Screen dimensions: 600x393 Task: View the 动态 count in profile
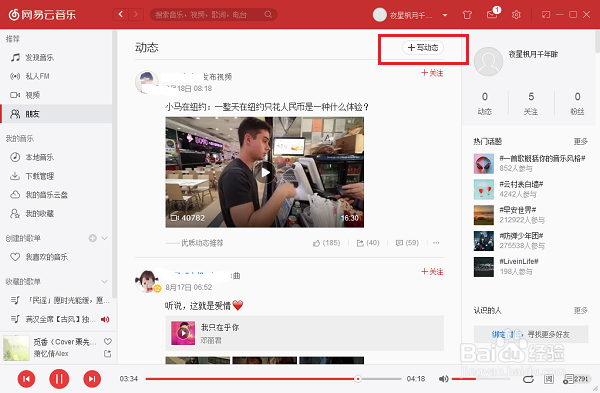(x=485, y=103)
